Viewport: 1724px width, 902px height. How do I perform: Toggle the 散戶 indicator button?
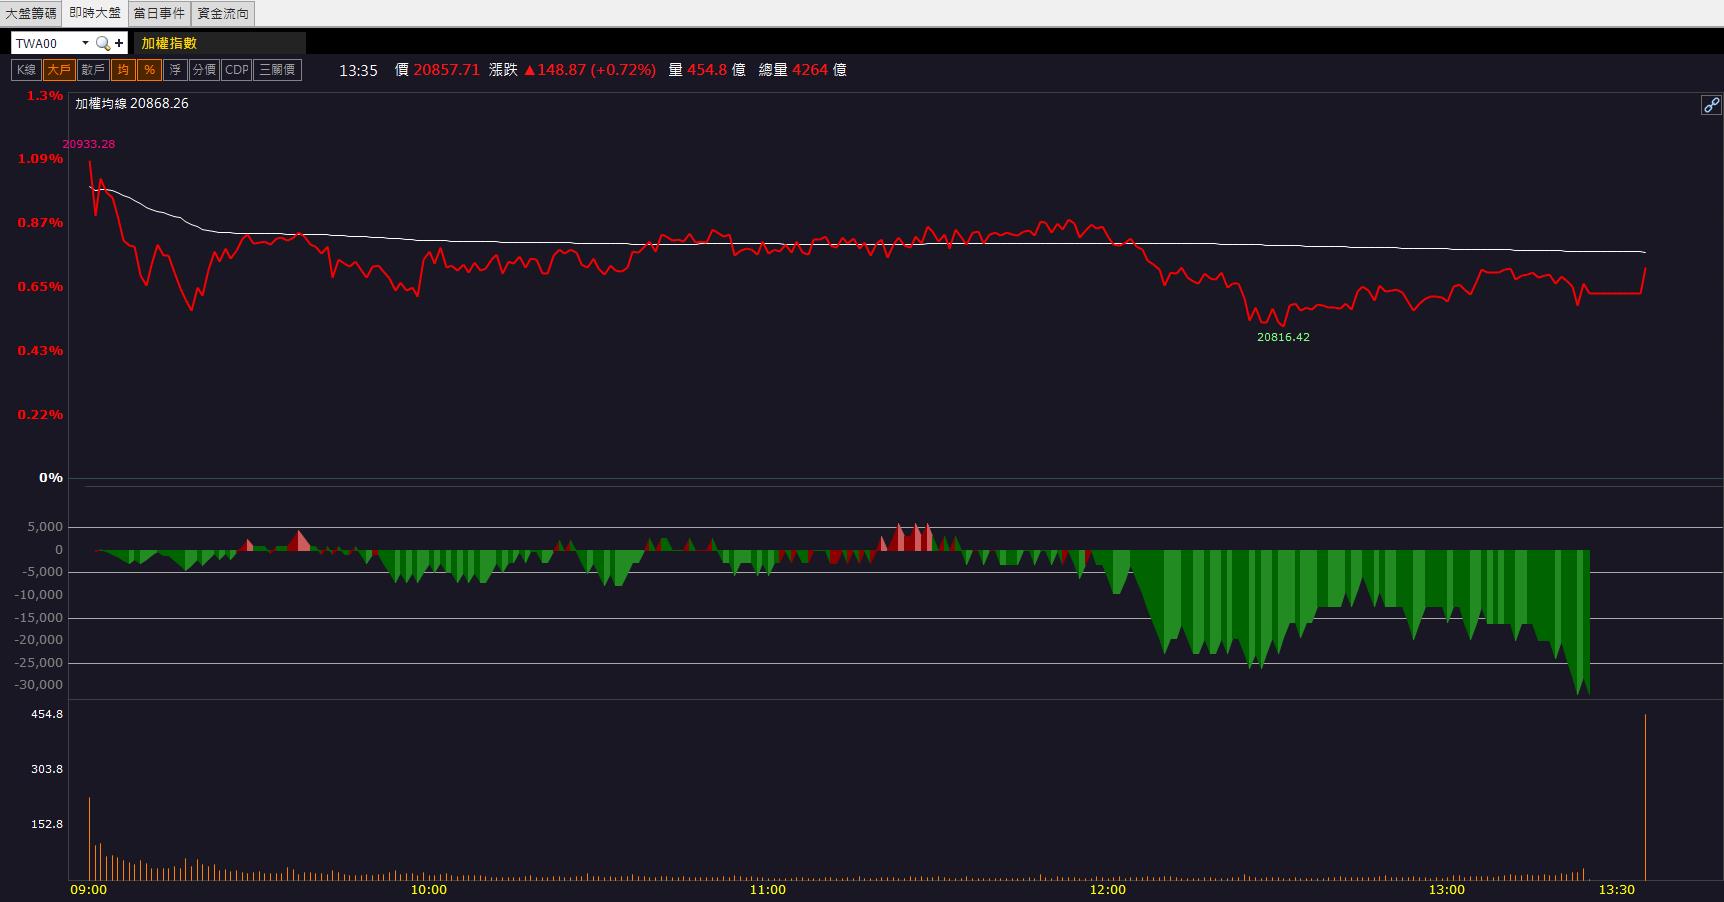point(93,70)
